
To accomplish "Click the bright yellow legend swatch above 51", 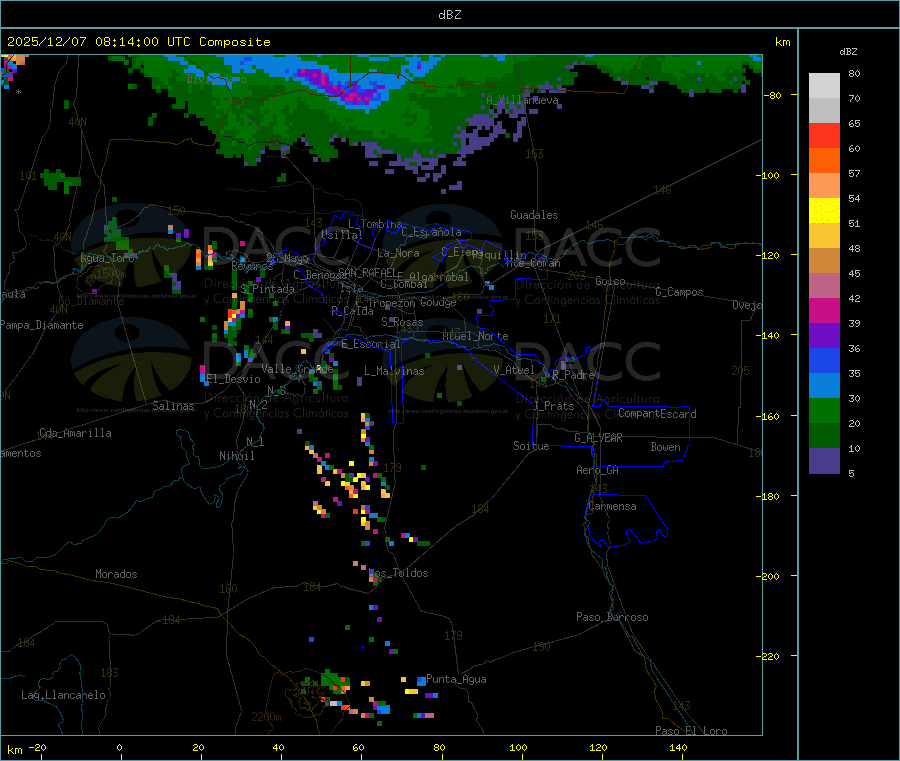I will [824, 211].
